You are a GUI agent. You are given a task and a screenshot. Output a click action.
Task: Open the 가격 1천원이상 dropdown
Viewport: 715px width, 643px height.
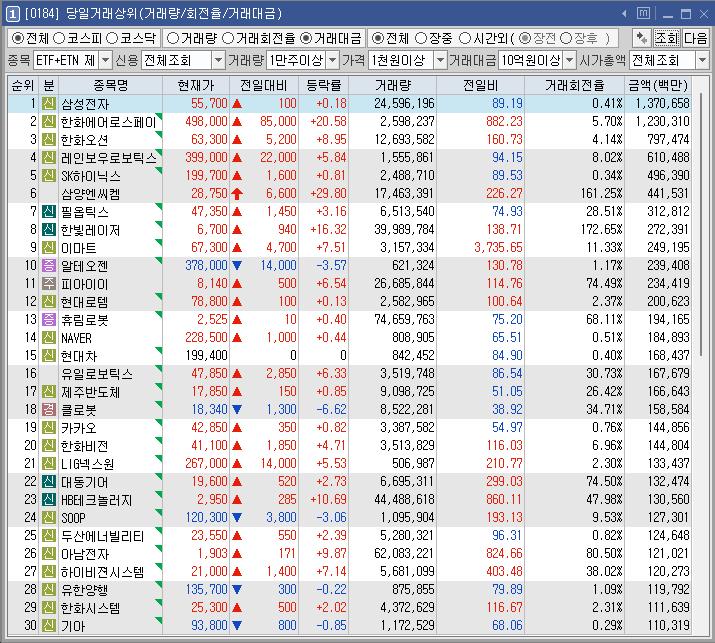click(x=440, y=60)
